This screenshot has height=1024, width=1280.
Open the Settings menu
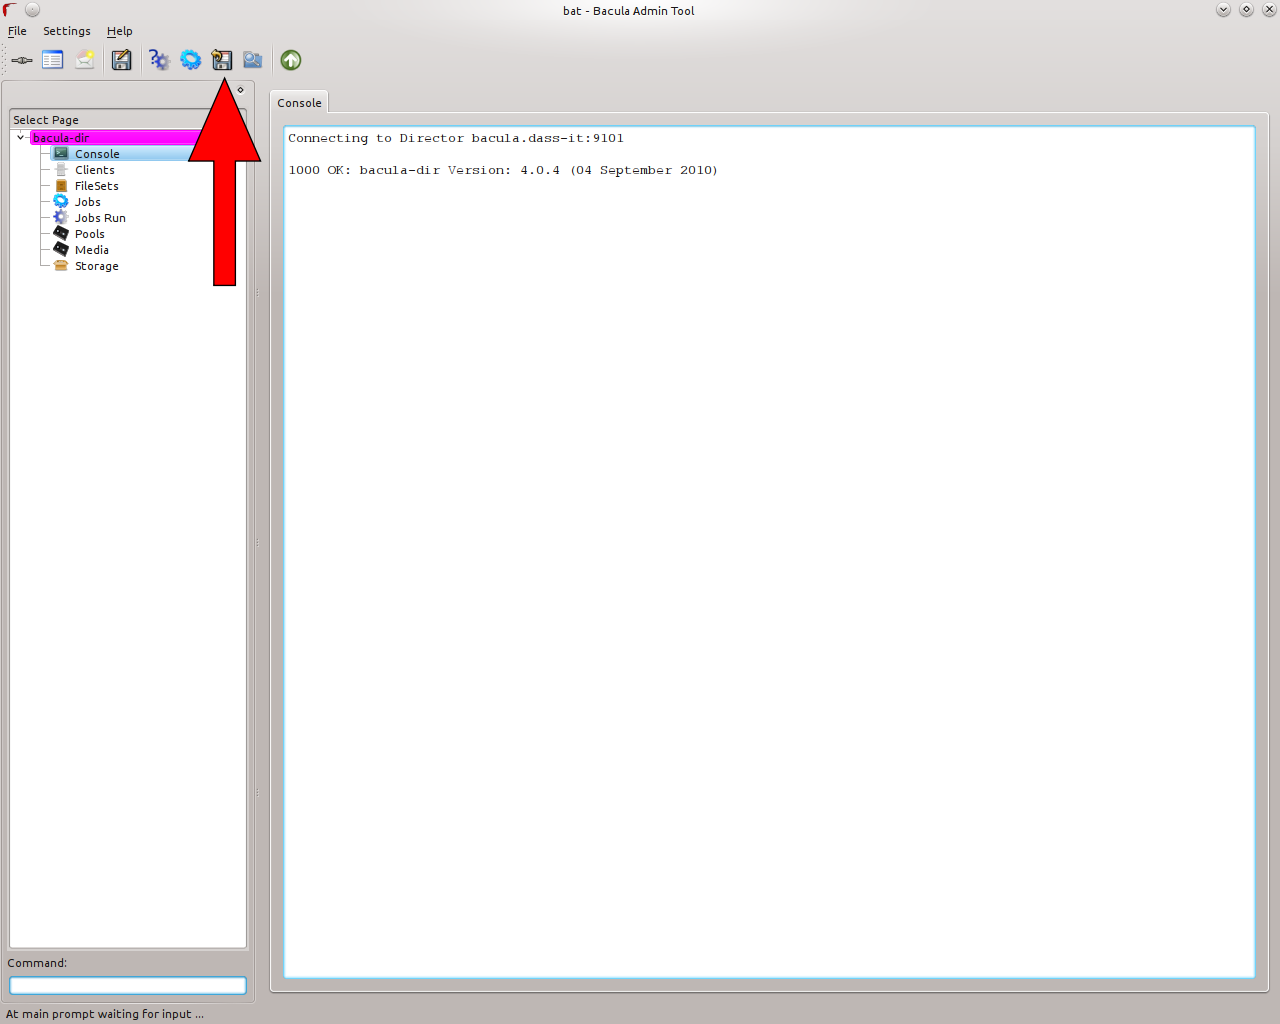[67, 31]
